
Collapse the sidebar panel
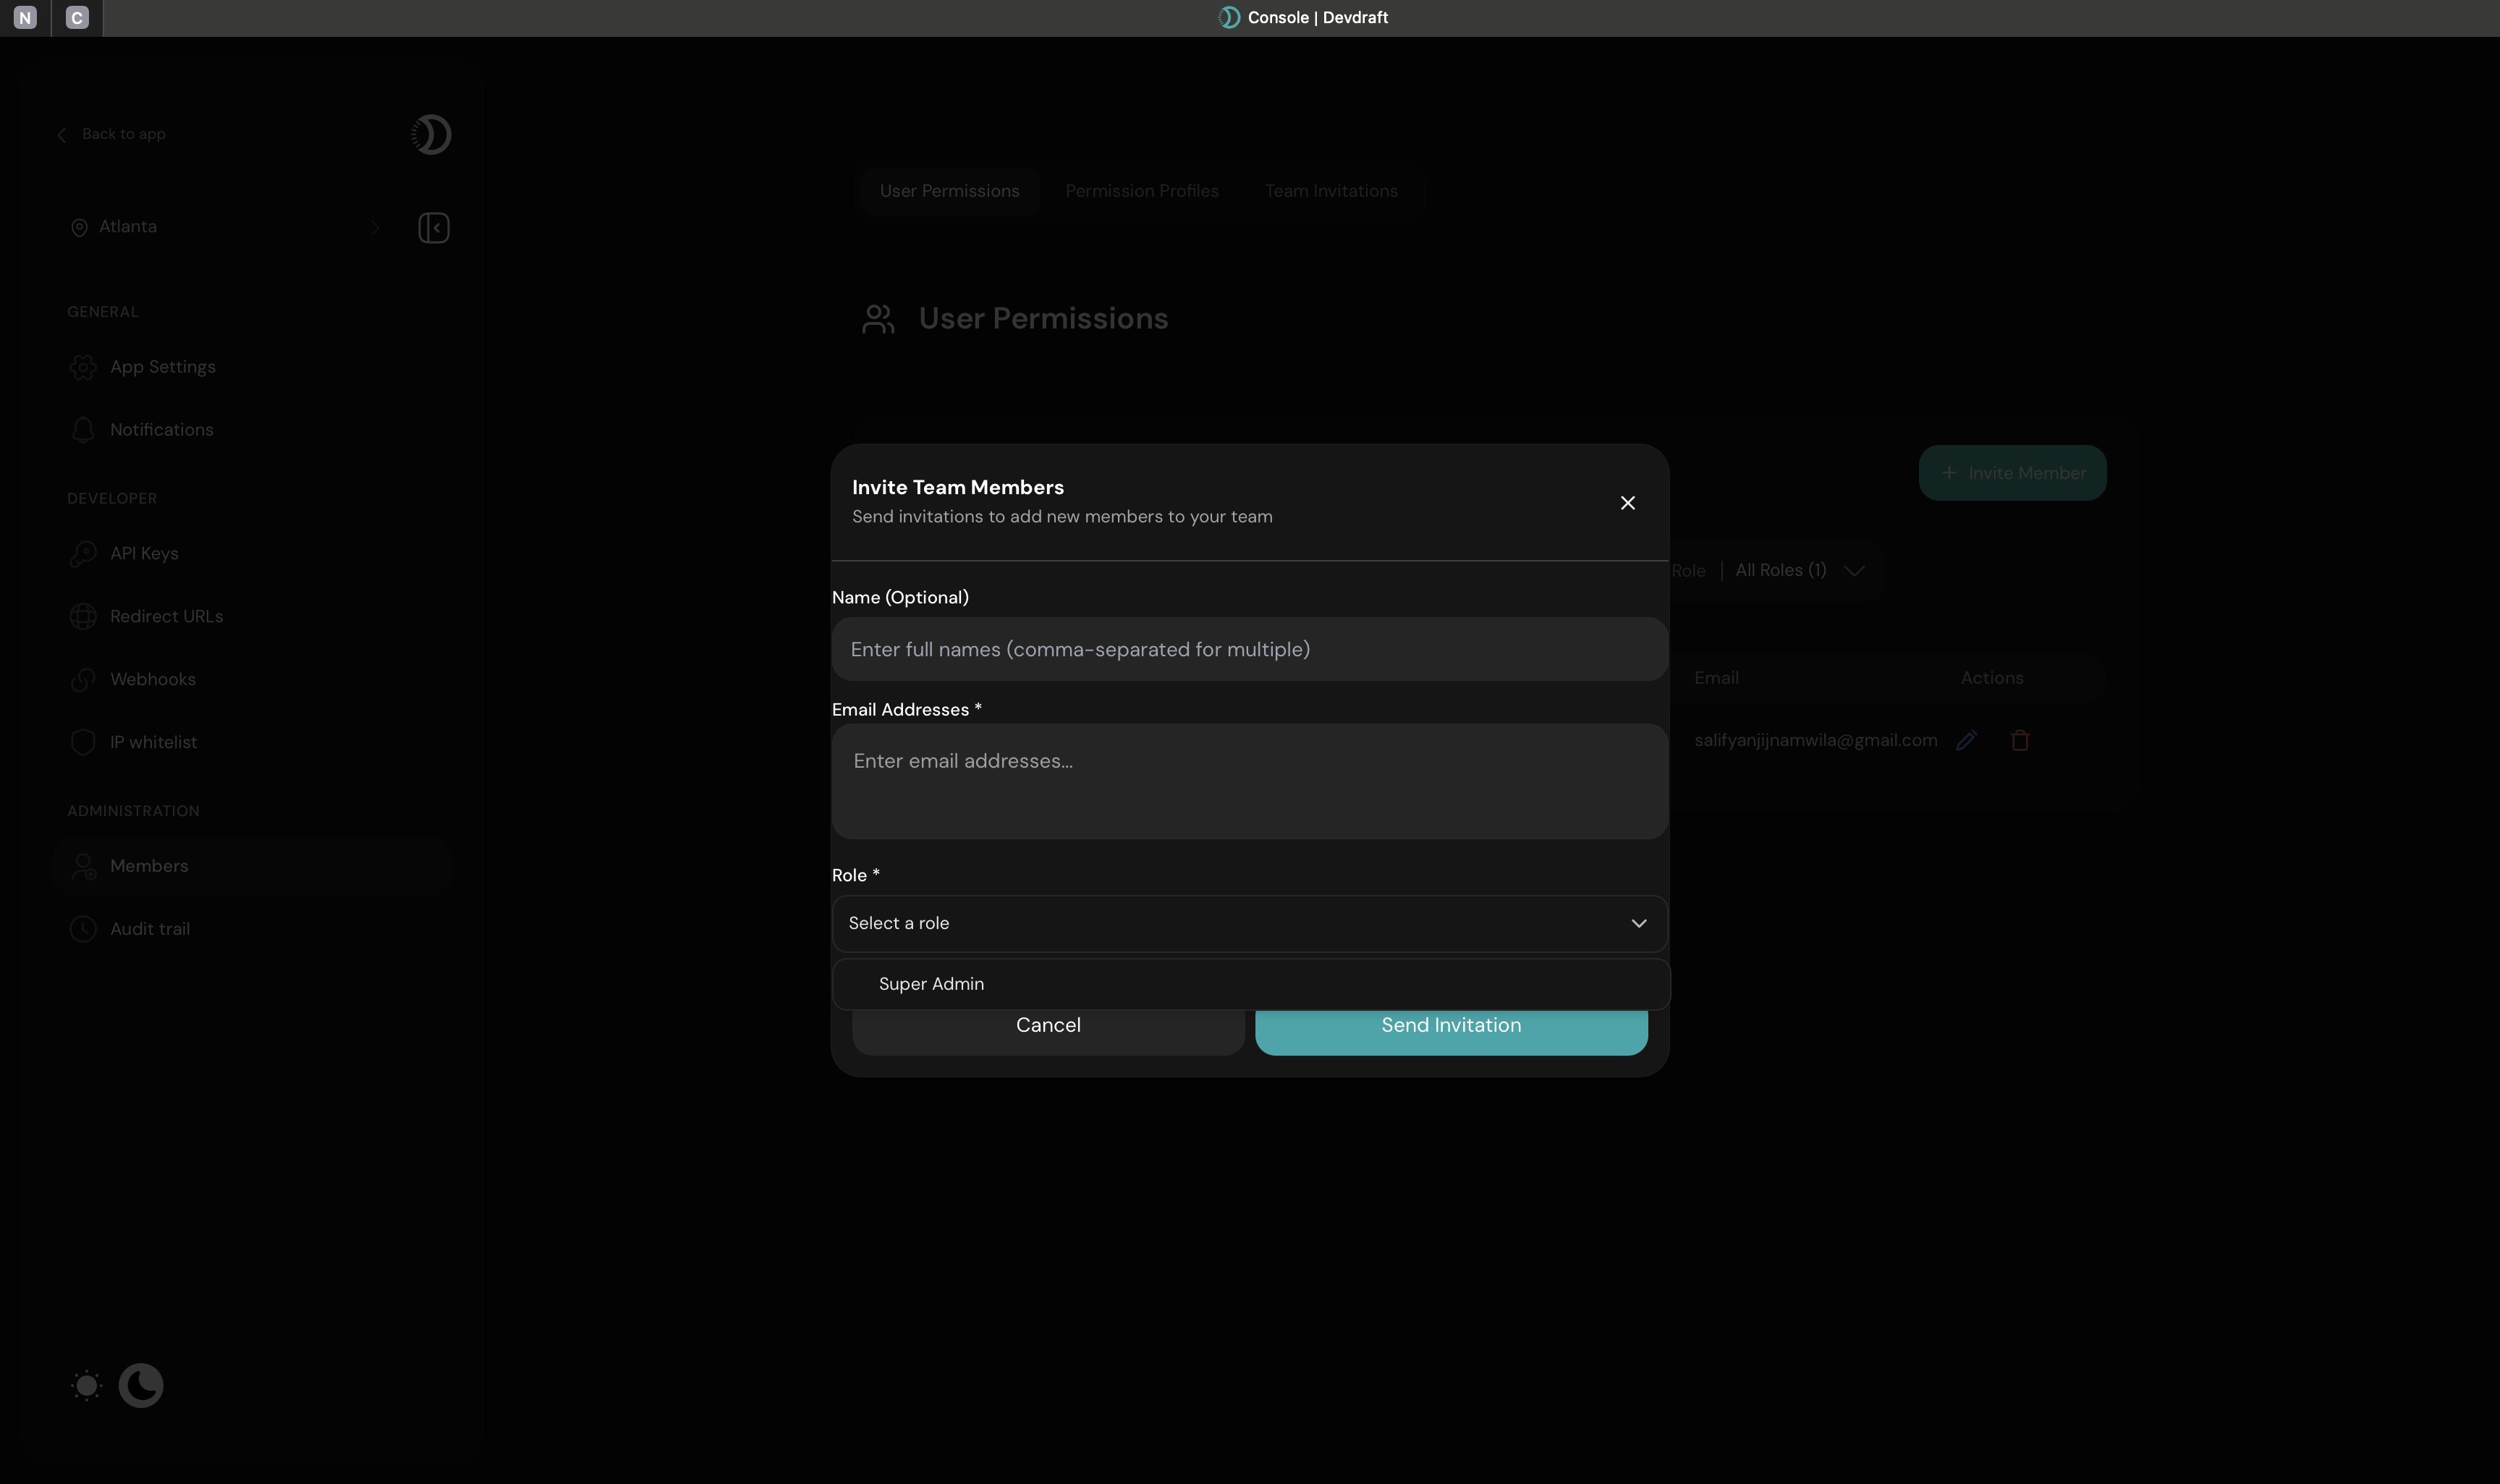[x=433, y=227]
